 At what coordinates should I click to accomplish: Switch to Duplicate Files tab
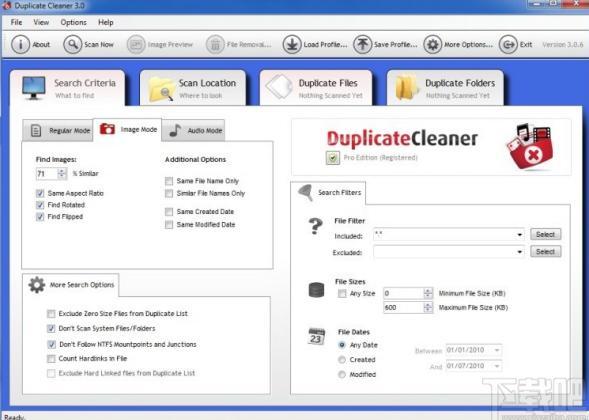[x=316, y=88]
